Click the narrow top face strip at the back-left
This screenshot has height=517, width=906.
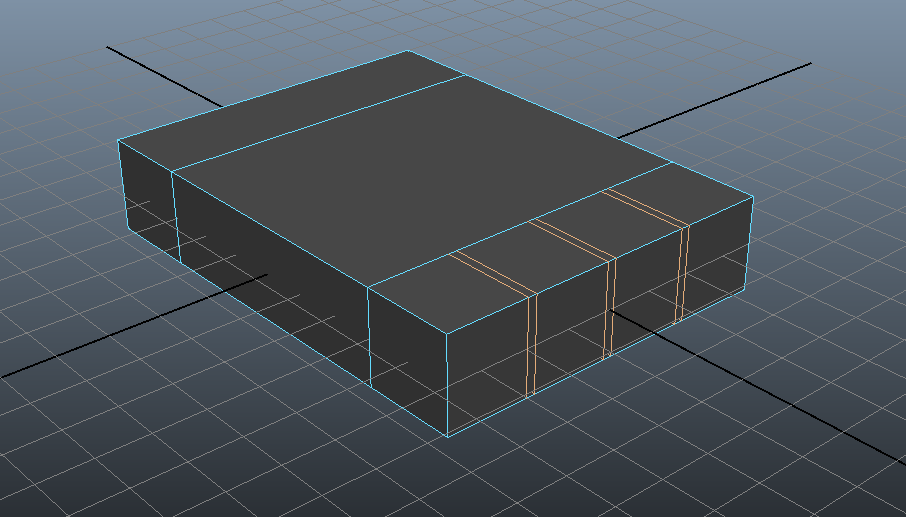[x=290, y=112]
